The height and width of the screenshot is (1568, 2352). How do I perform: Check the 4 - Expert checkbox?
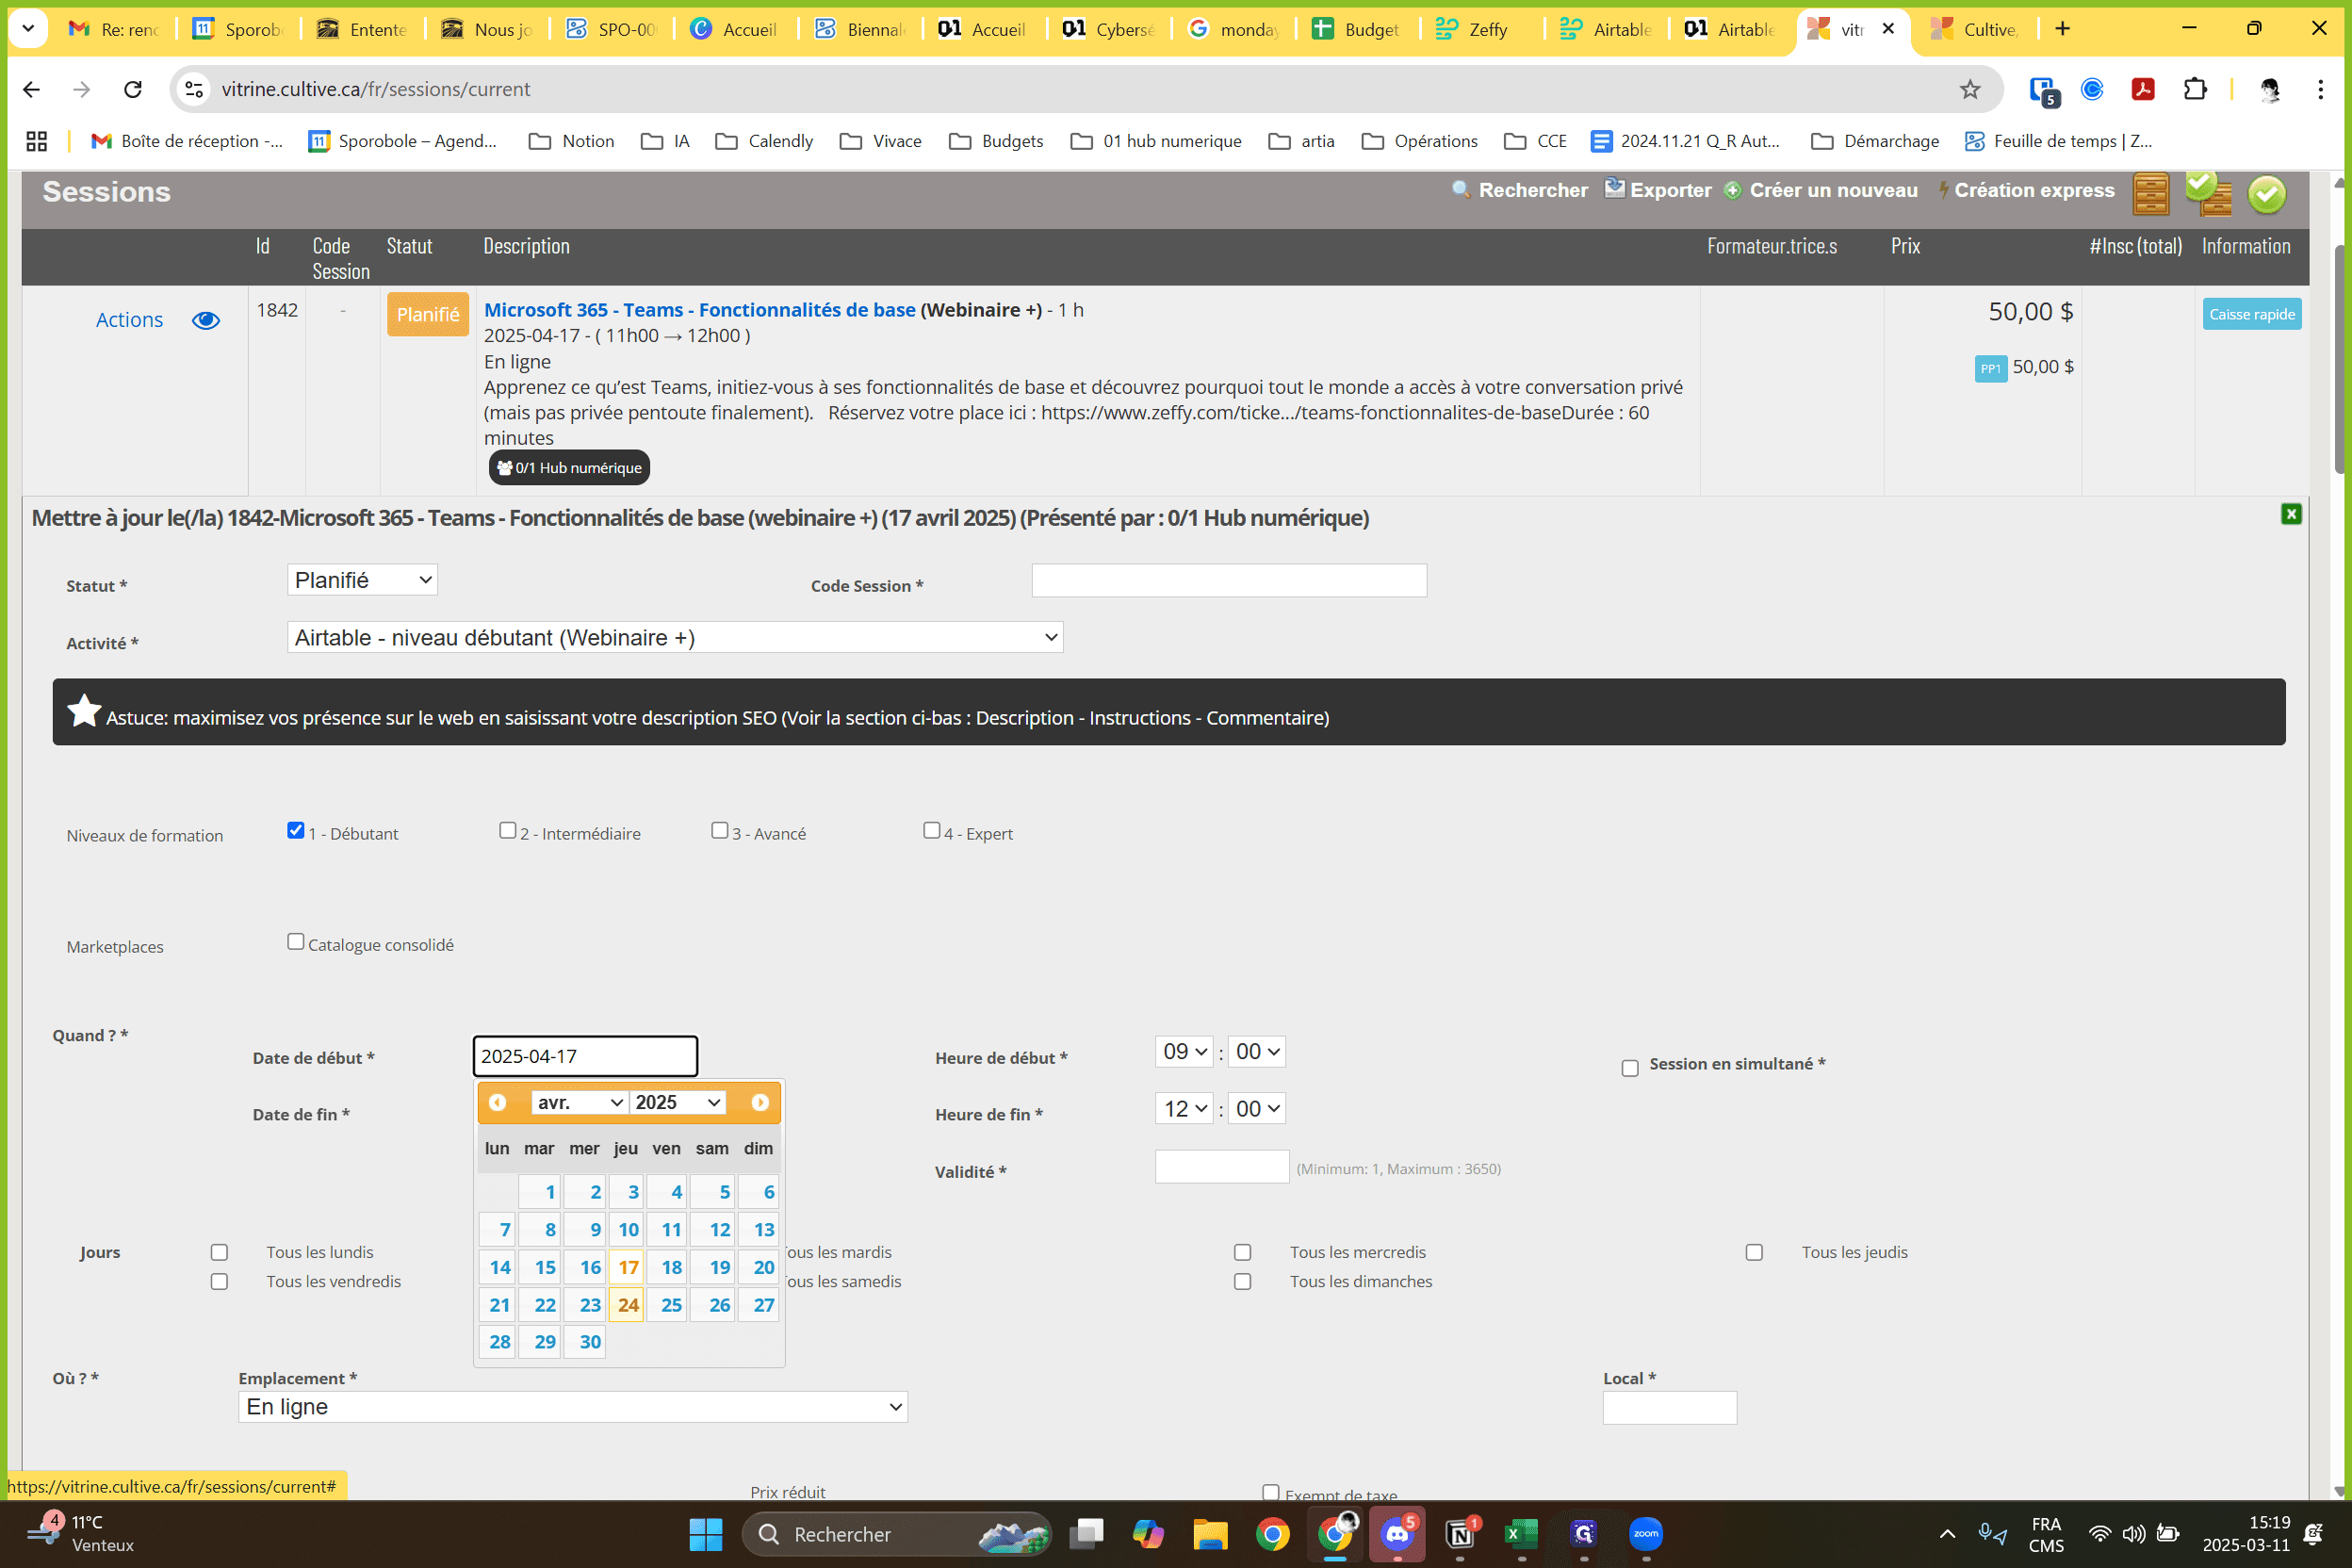[931, 830]
